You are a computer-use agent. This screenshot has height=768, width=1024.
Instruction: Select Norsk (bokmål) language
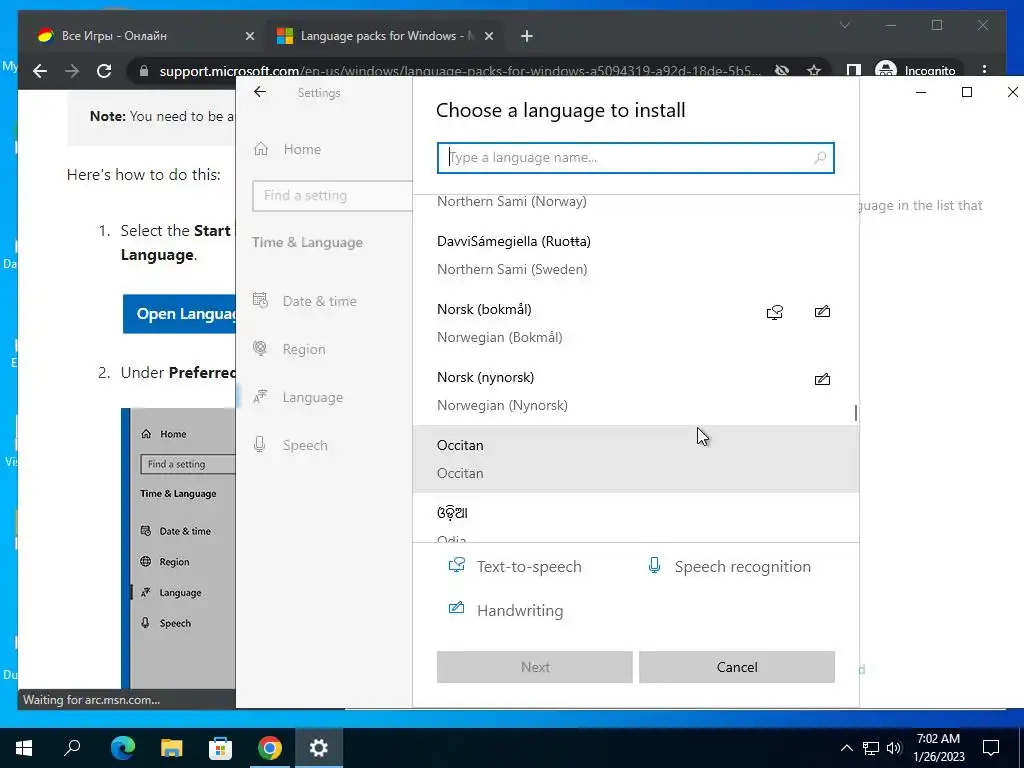click(635, 323)
